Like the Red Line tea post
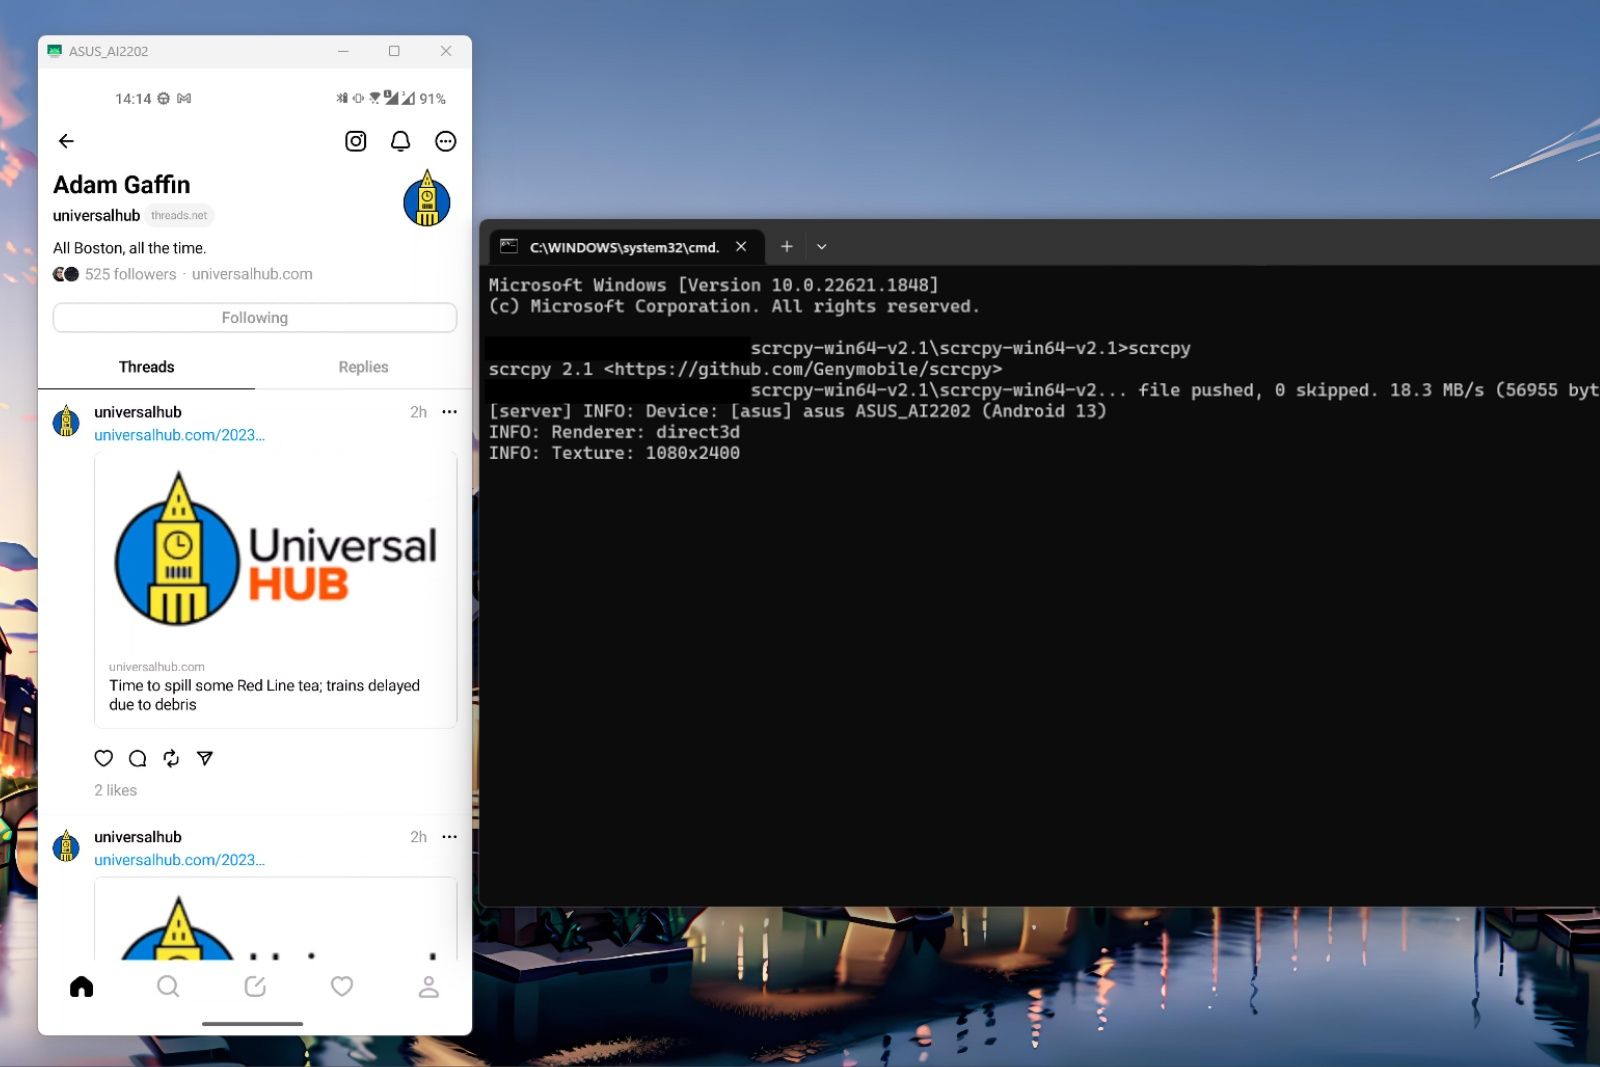1600x1067 pixels. [104, 758]
